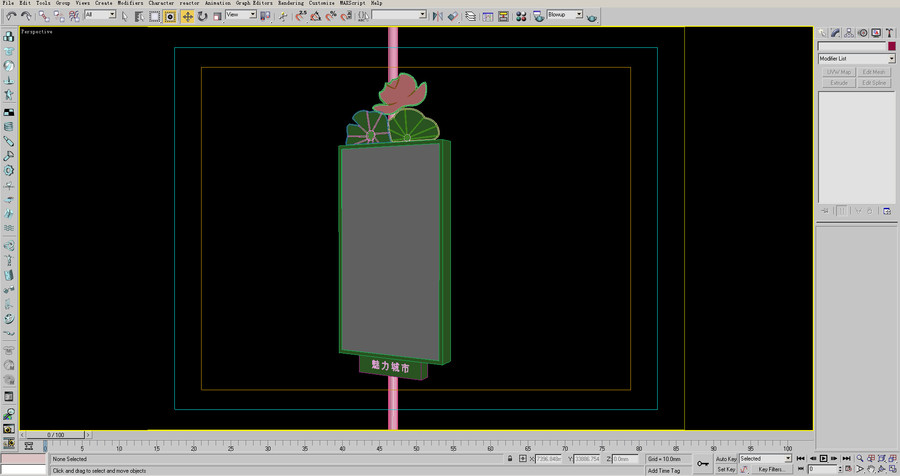900x476 pixels.
Task: Click the object color swatch
Action: (x=891, y=47)
